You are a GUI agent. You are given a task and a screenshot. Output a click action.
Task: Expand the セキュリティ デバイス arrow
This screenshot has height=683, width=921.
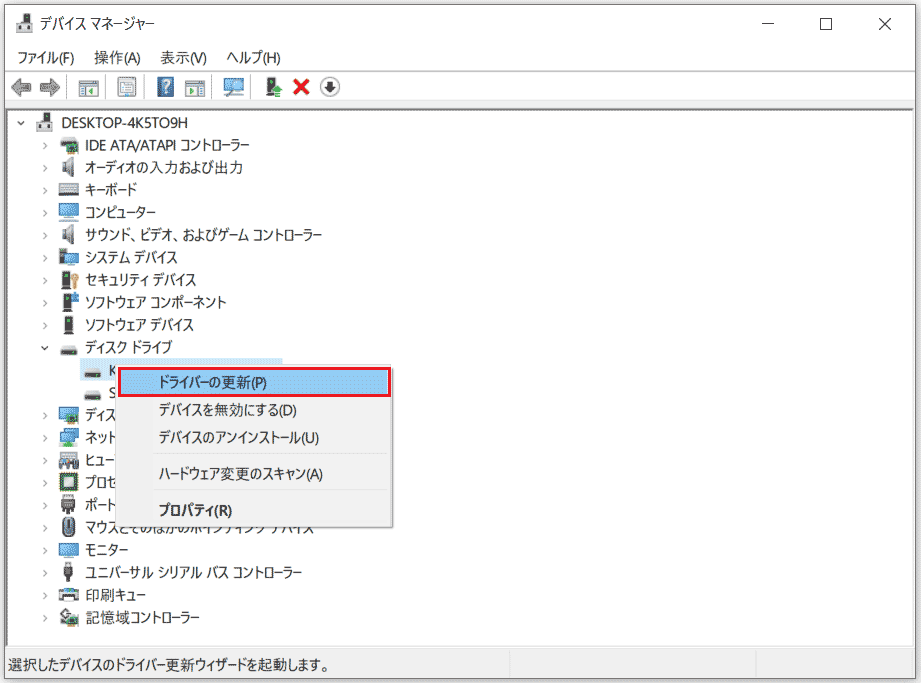click(45, 280)
